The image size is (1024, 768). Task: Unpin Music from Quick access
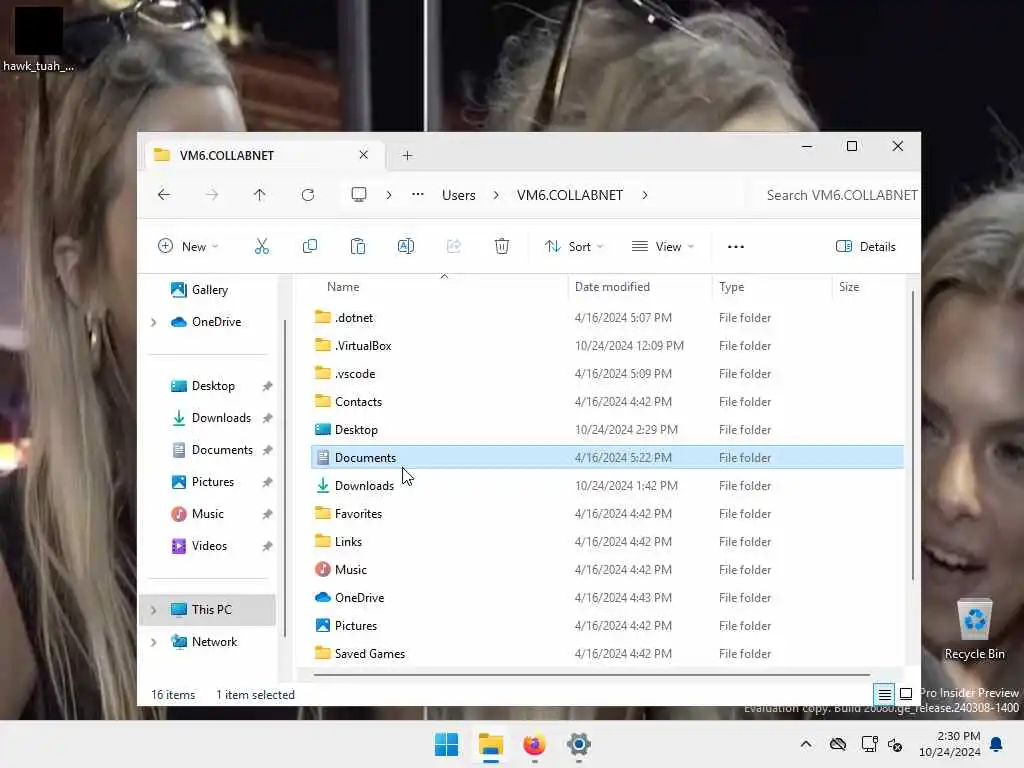coord(267,514)
